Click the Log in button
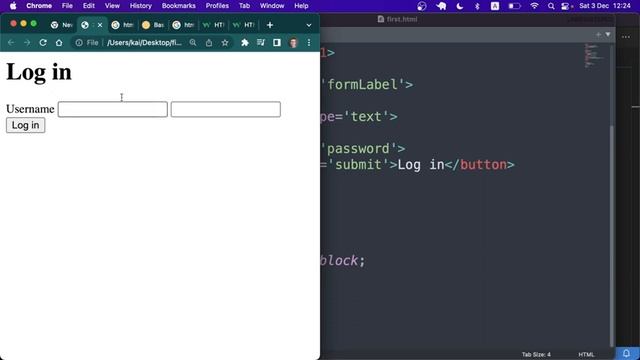Viewport: 640px width, 360px height. [25, 125]
